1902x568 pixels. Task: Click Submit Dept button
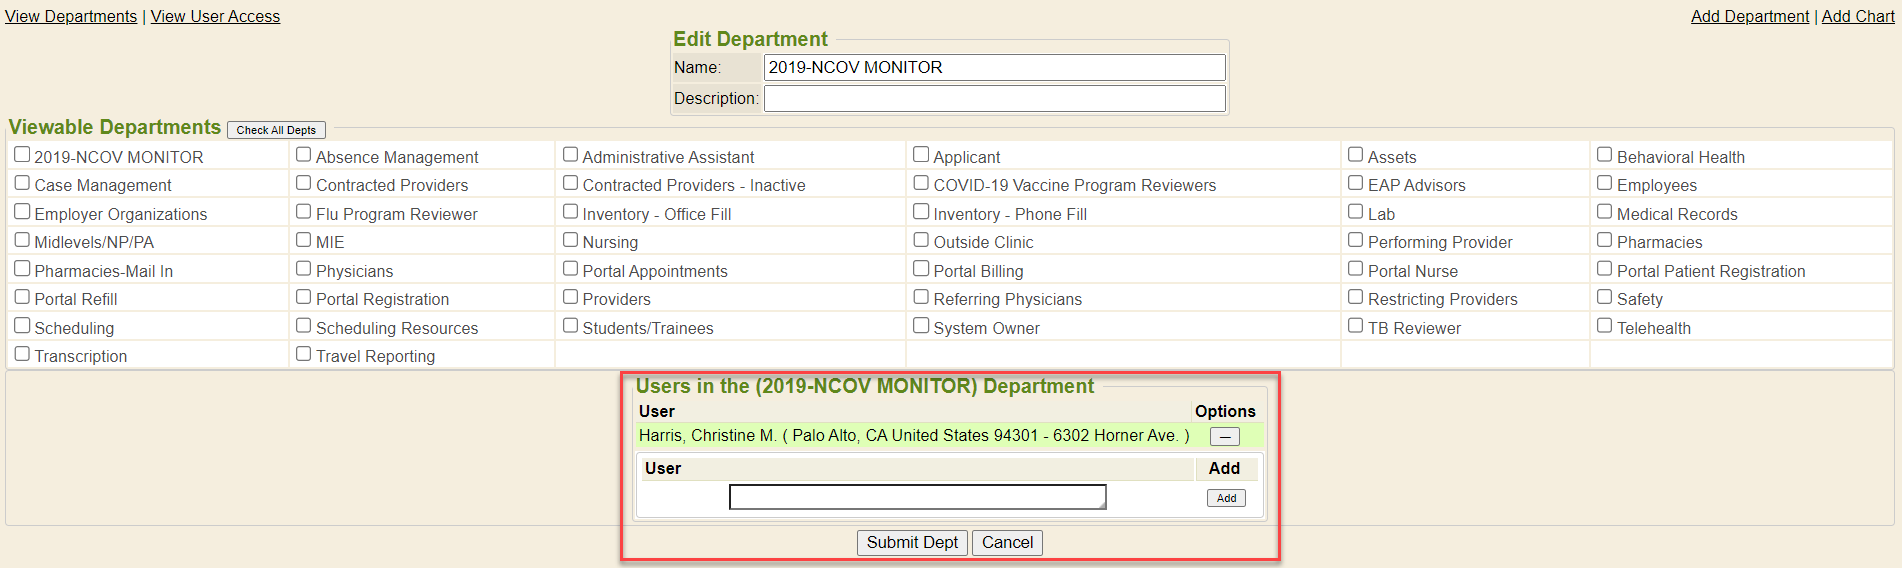(912, 542)
